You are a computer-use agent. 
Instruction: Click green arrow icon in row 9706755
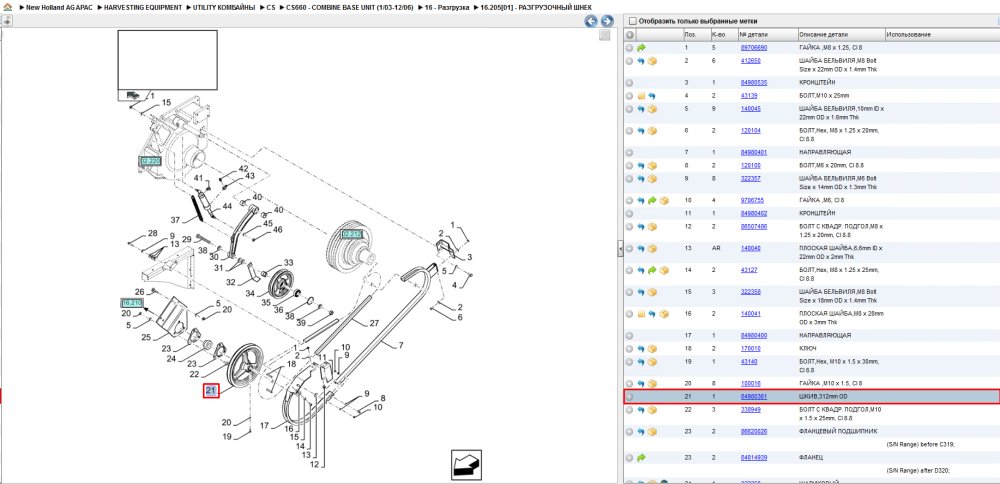[652, 200]
